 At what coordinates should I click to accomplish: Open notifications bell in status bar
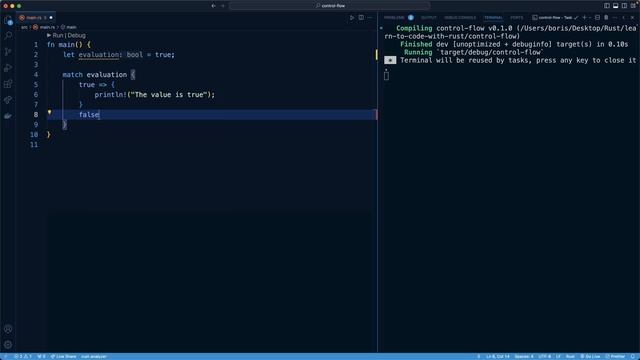click(x=633, y=356)
